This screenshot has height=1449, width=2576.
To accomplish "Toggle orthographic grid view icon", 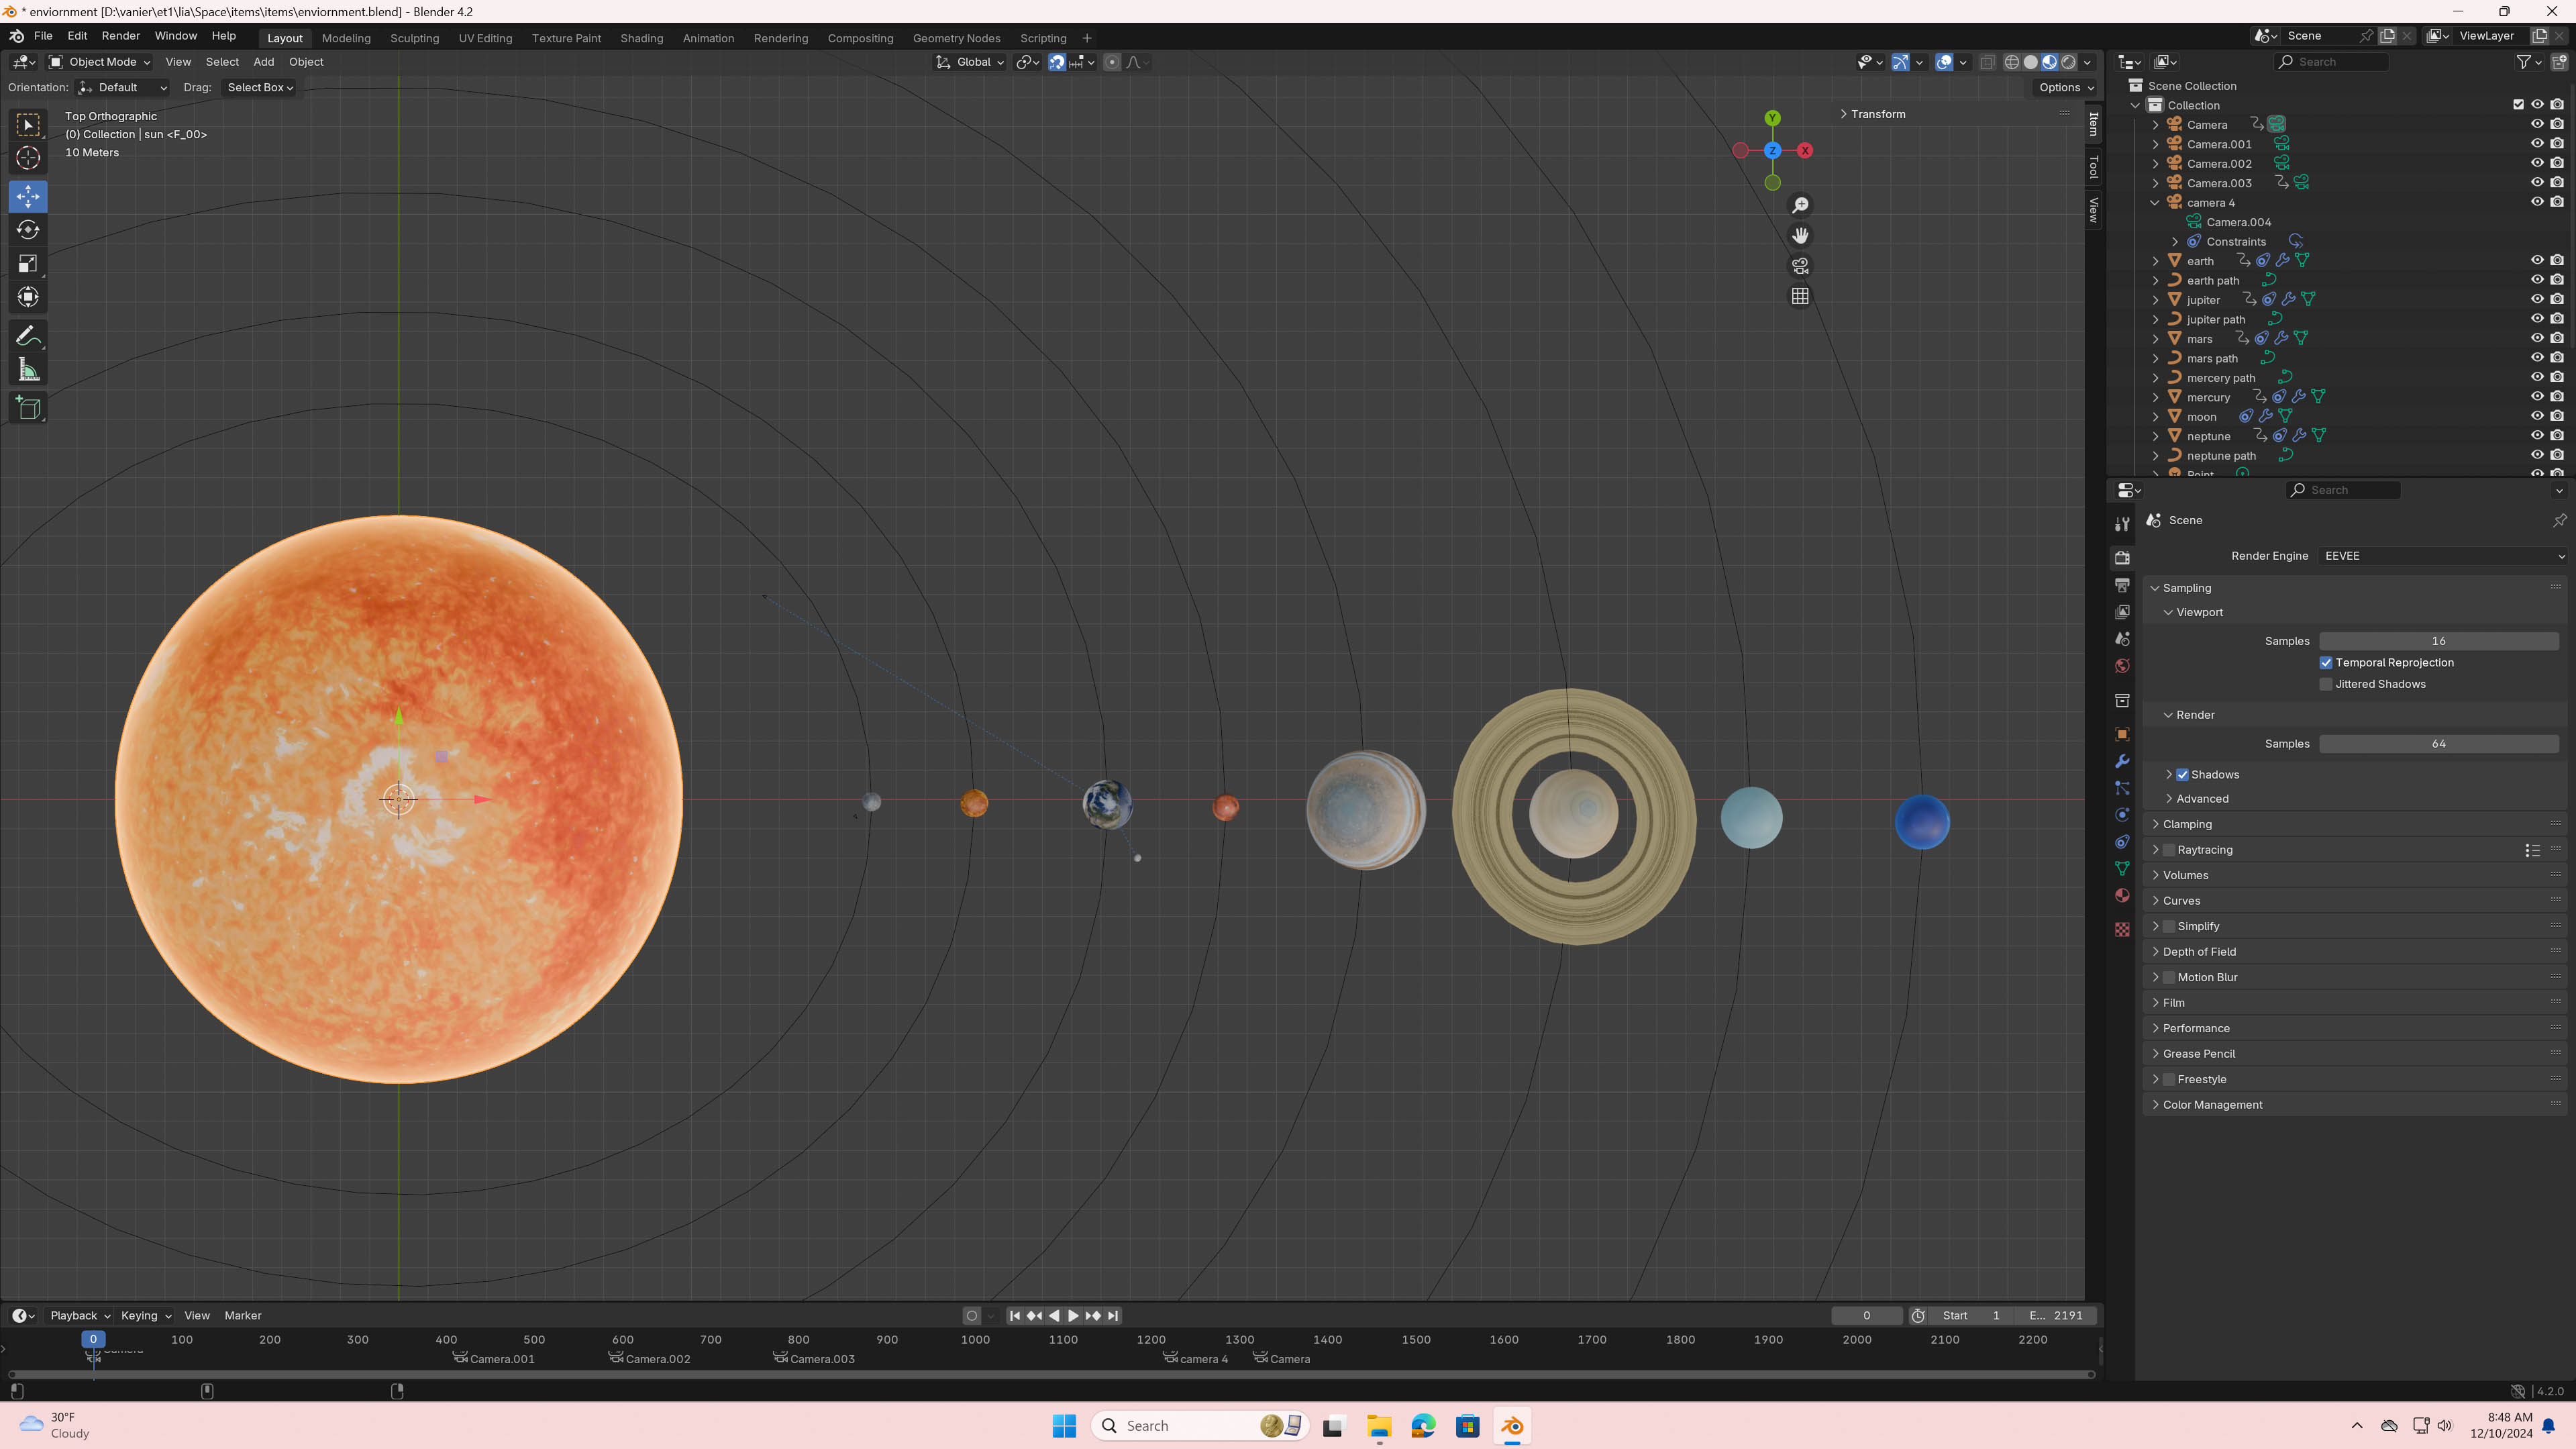I will [1800, 296].
